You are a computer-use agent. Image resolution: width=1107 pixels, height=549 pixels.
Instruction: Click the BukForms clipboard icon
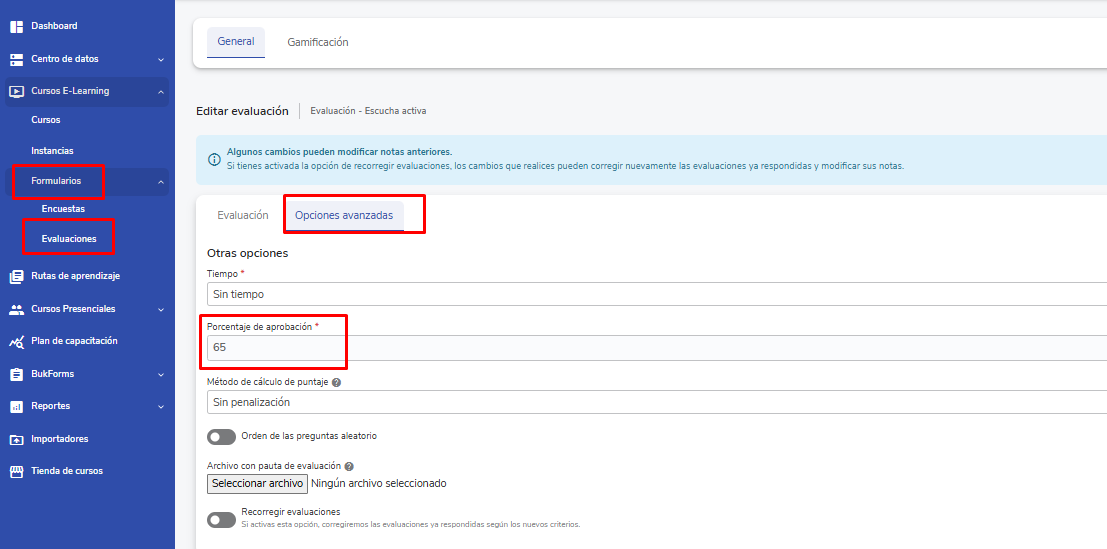click(16, 374)
